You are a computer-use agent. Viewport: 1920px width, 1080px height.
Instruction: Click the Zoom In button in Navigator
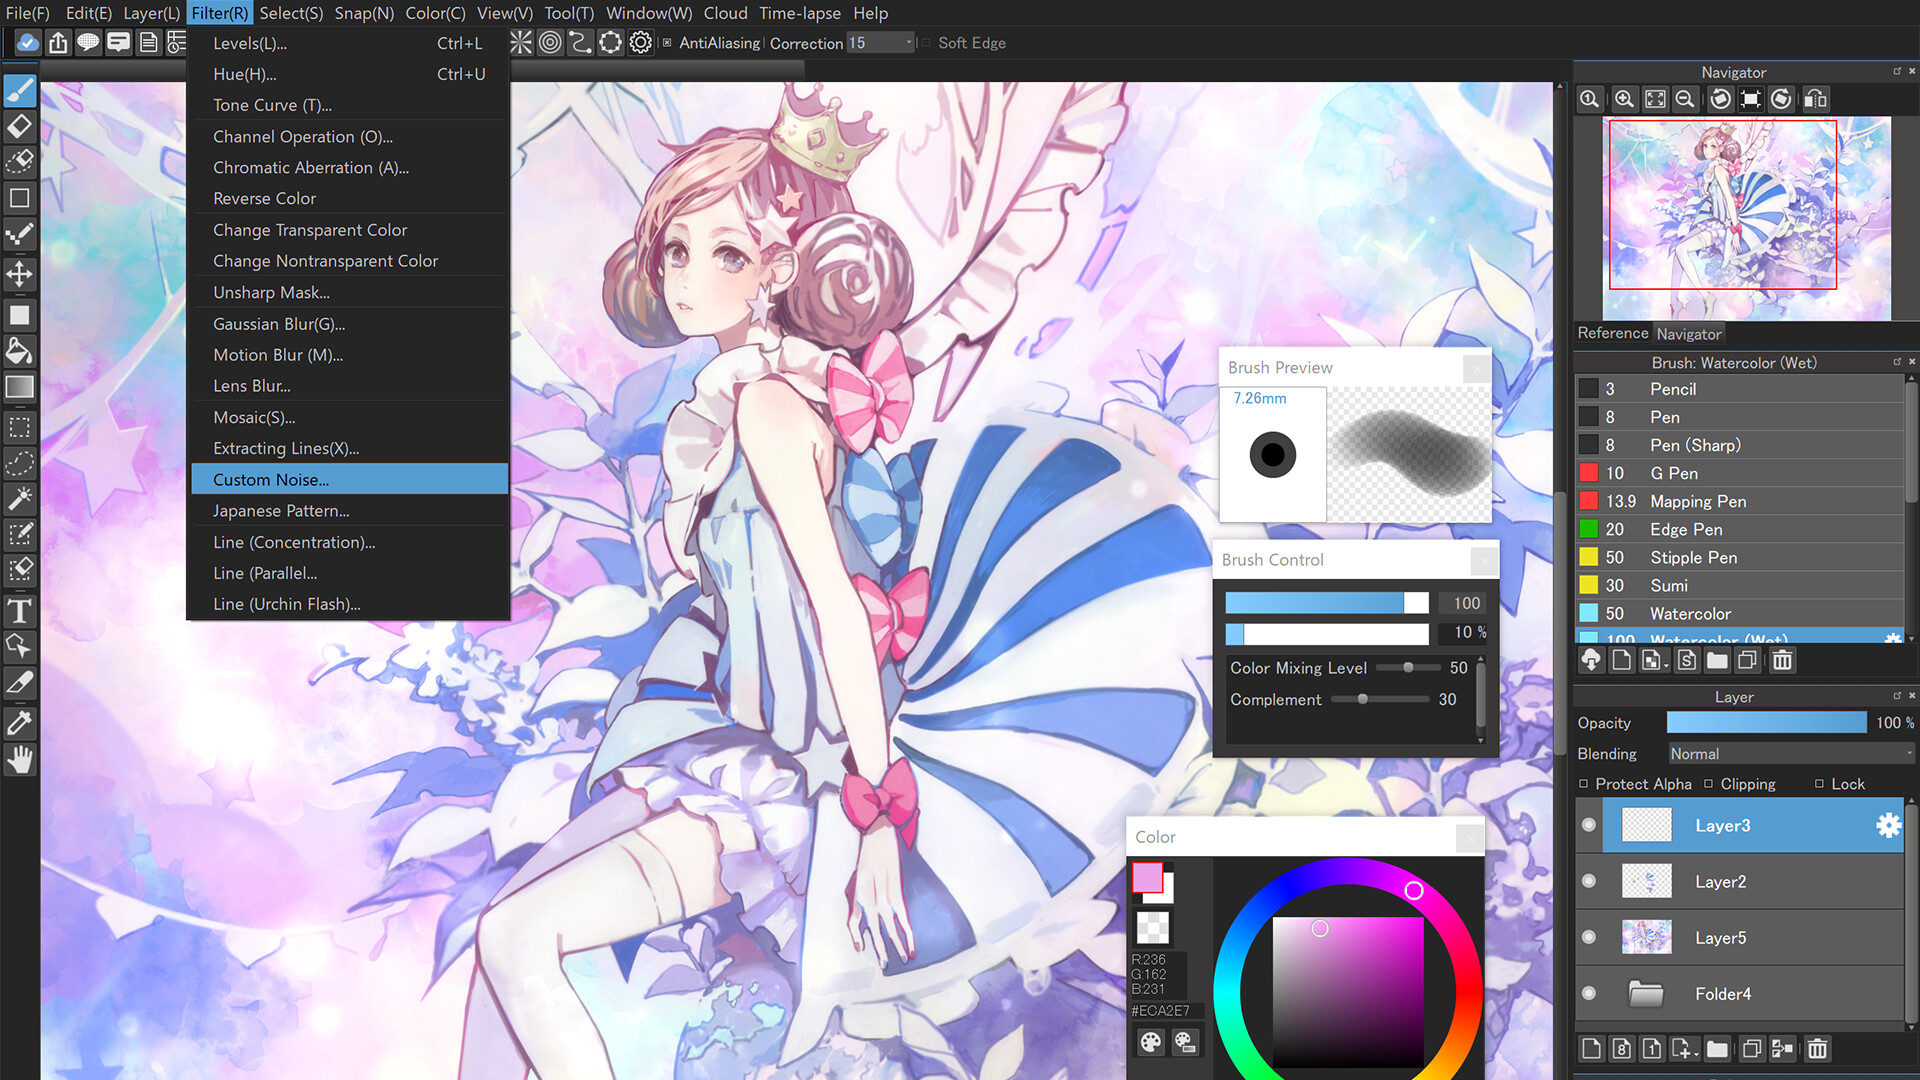click(x=1623, y=99)
